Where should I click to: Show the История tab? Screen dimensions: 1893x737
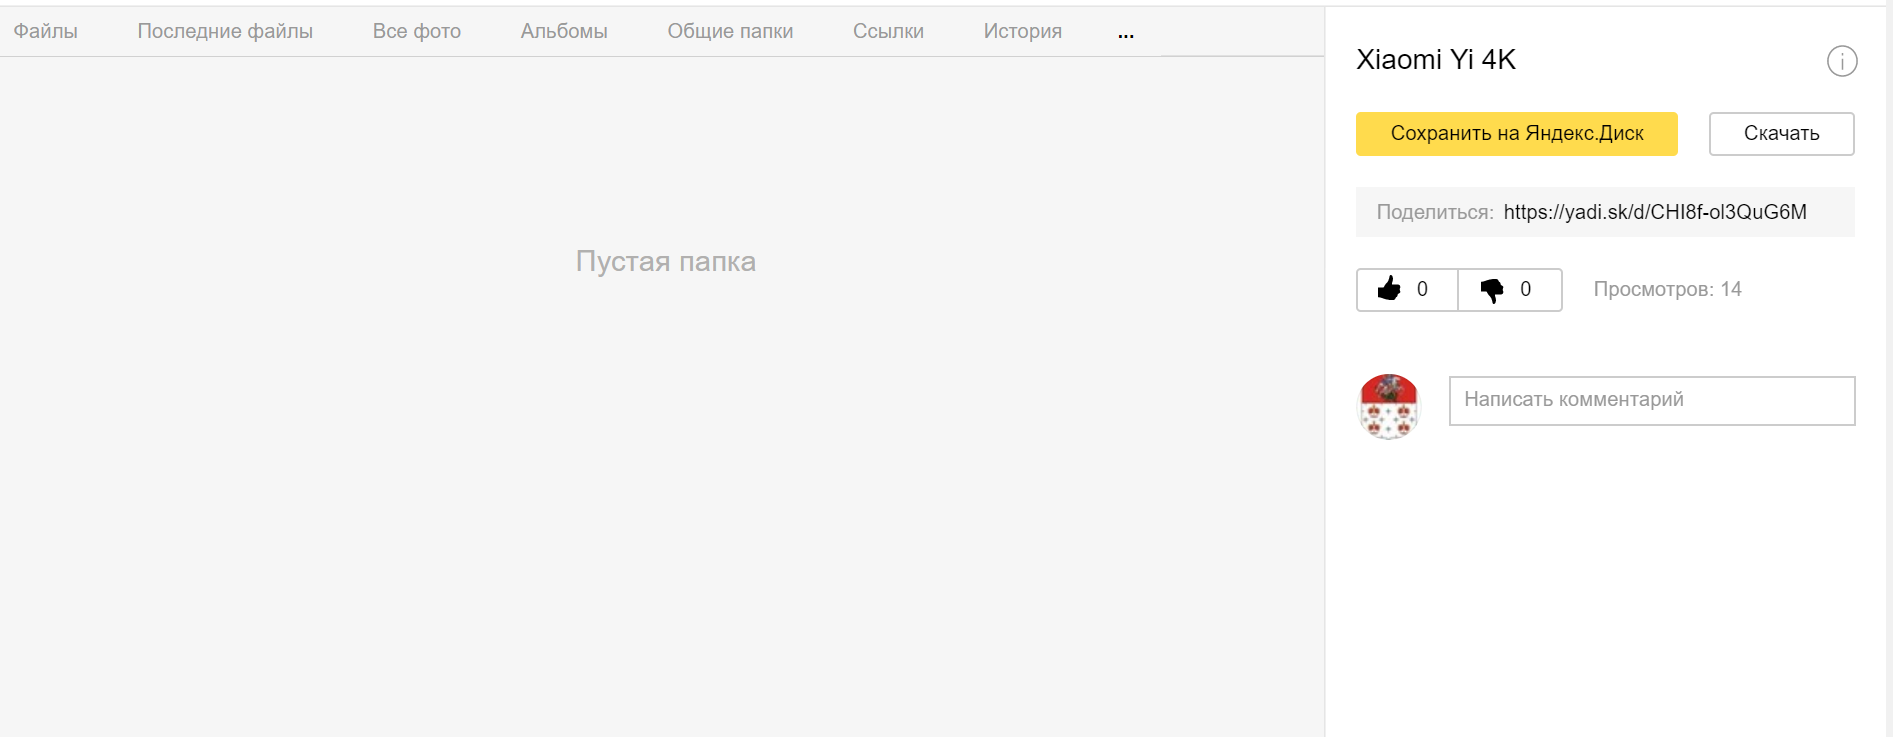click(1022, 31)
